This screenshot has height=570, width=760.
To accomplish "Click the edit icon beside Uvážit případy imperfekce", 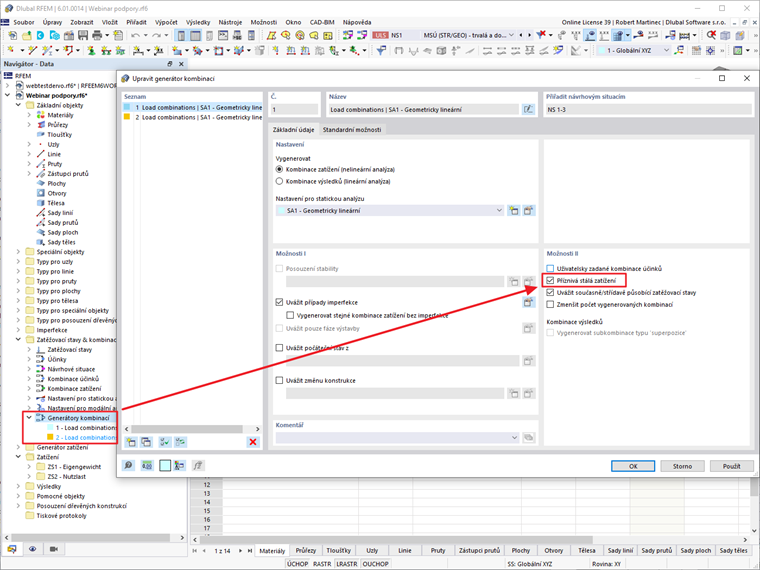I will coord(529,302).
